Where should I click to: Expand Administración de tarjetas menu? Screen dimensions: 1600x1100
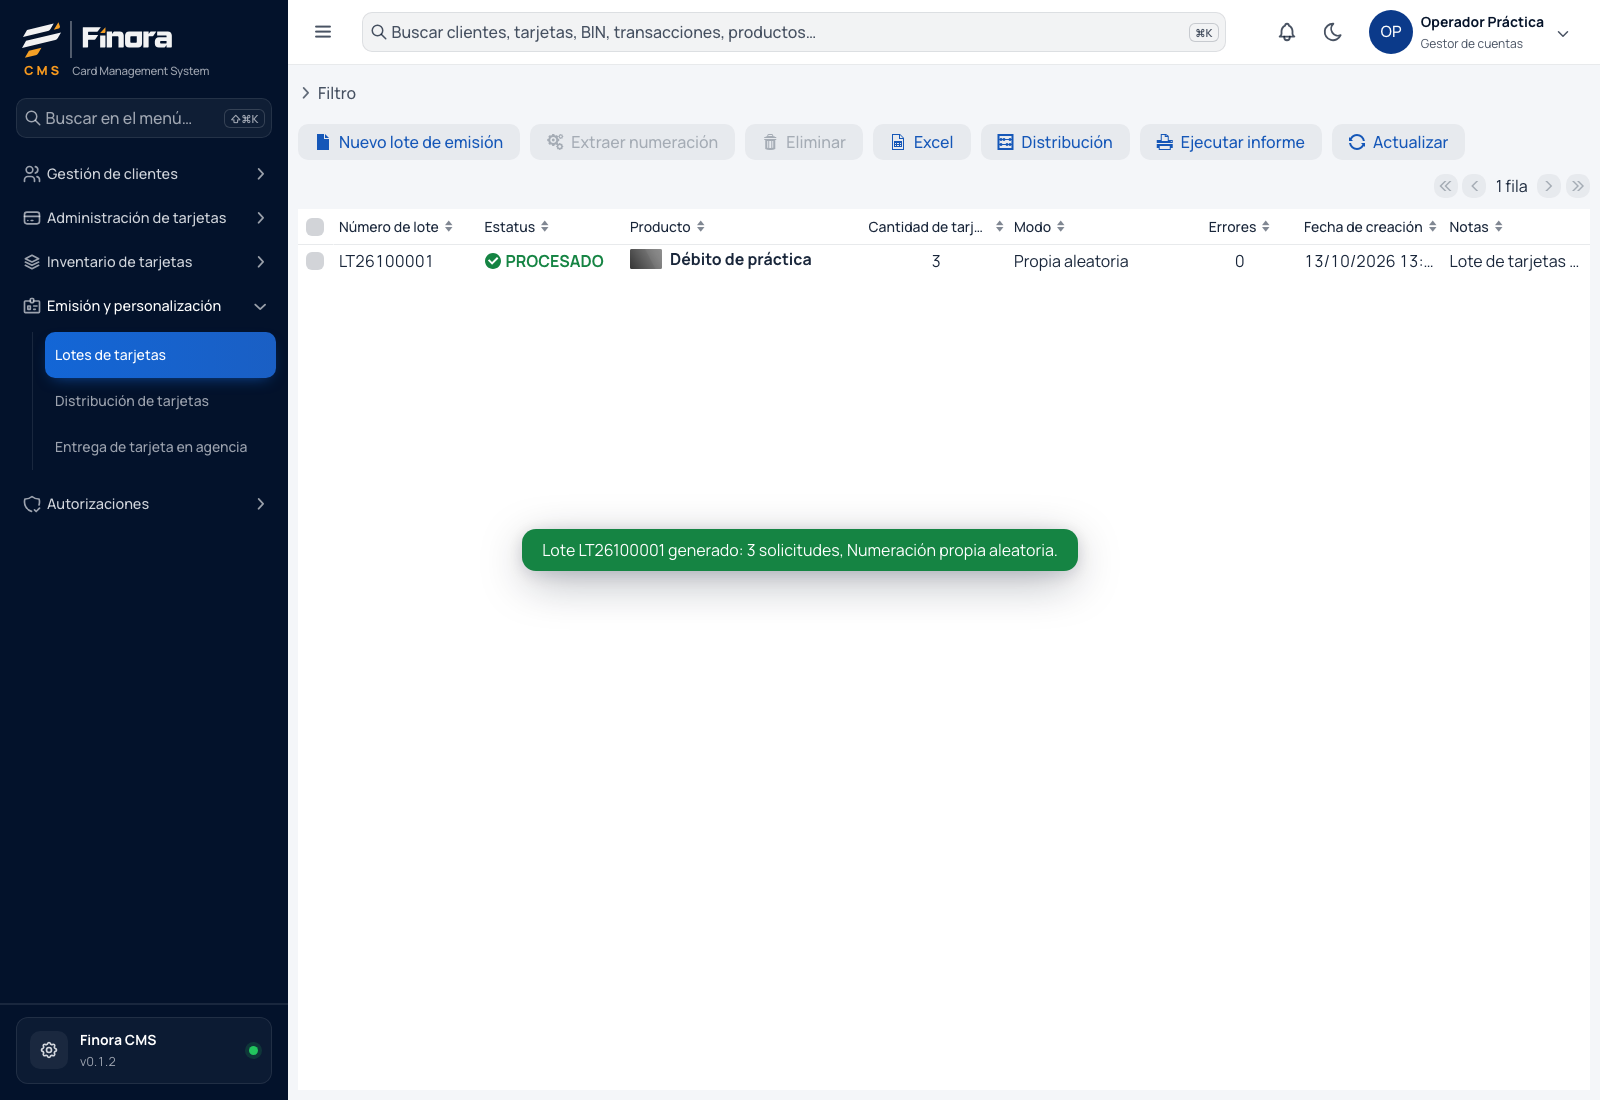[x=144, y=218]
